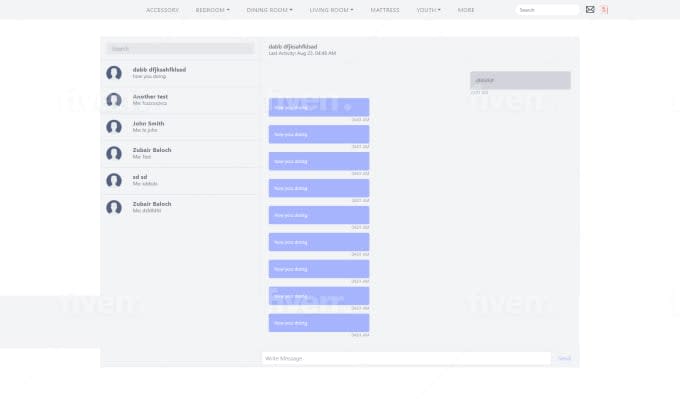The width and height of the screenshot is (680, 399).
Task: Click the red user icon in navbar
Action: coord(605,10)
